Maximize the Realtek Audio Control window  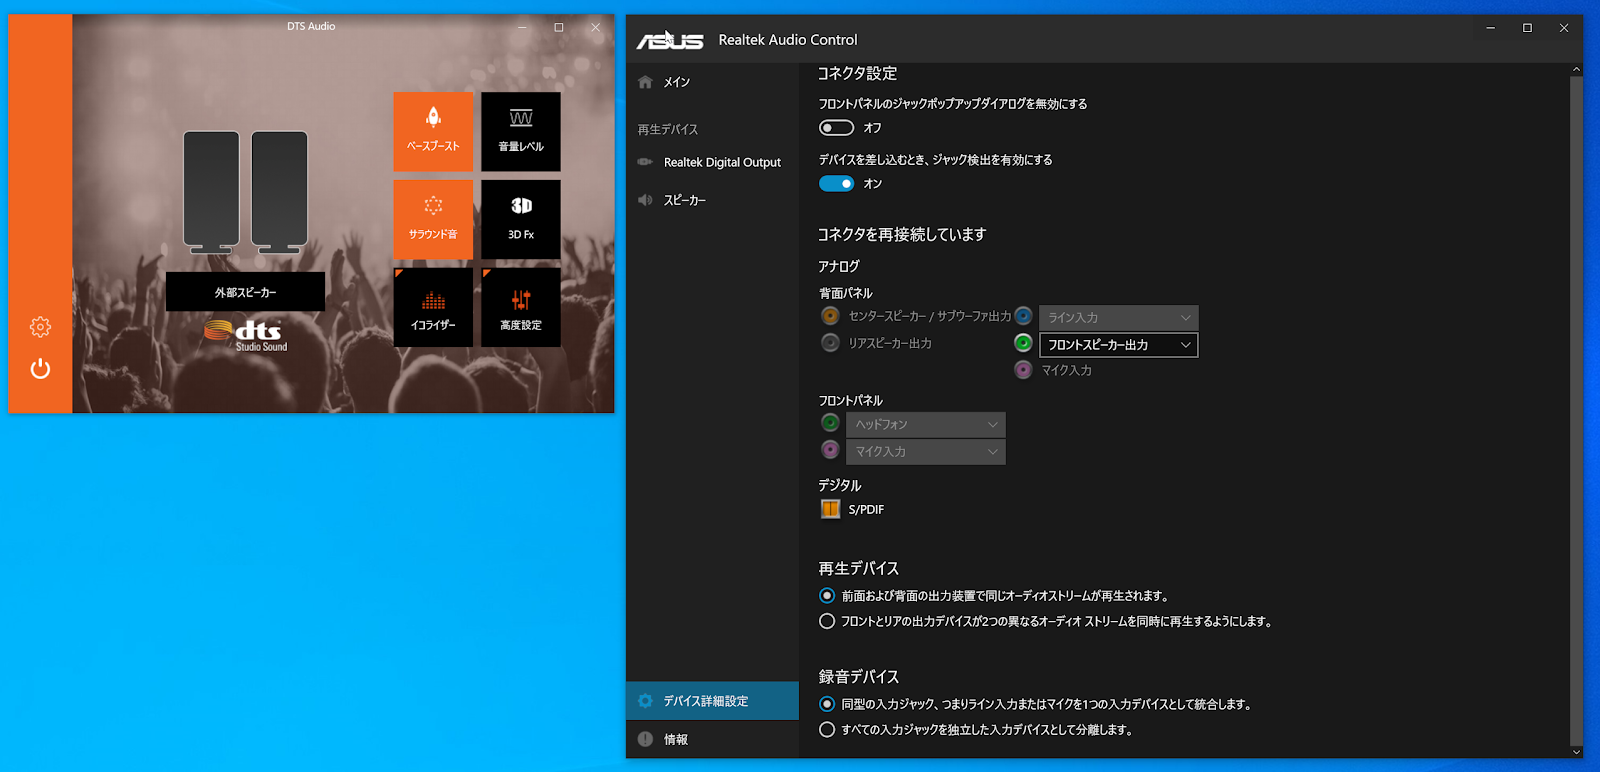pyautogui.click(x=1527, y=28)
